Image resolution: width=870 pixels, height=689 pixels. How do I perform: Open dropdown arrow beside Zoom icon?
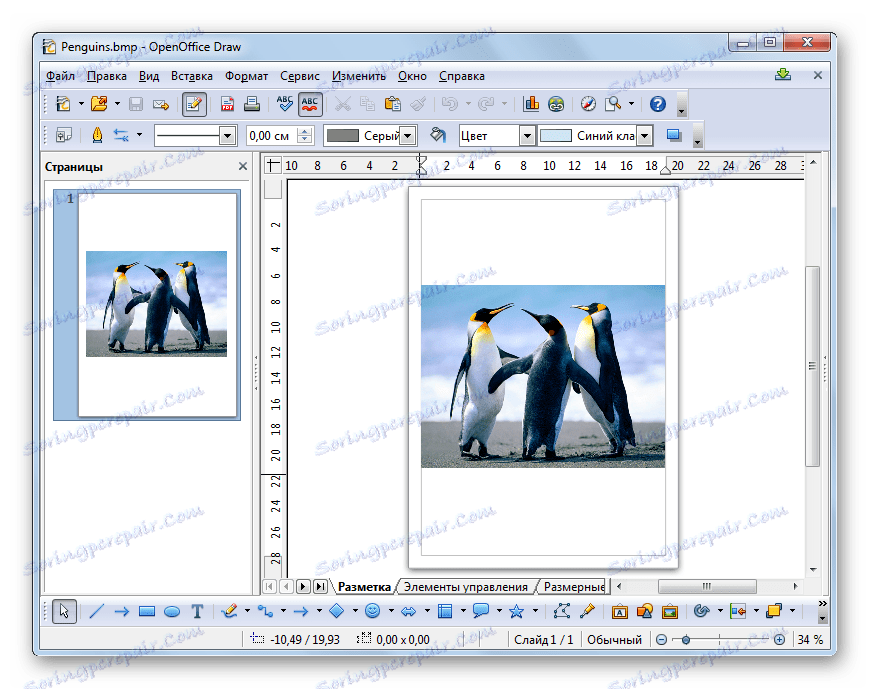631,104
